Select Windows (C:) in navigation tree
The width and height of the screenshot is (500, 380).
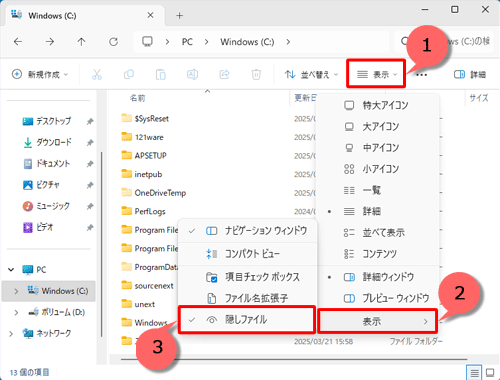[49, 291]
